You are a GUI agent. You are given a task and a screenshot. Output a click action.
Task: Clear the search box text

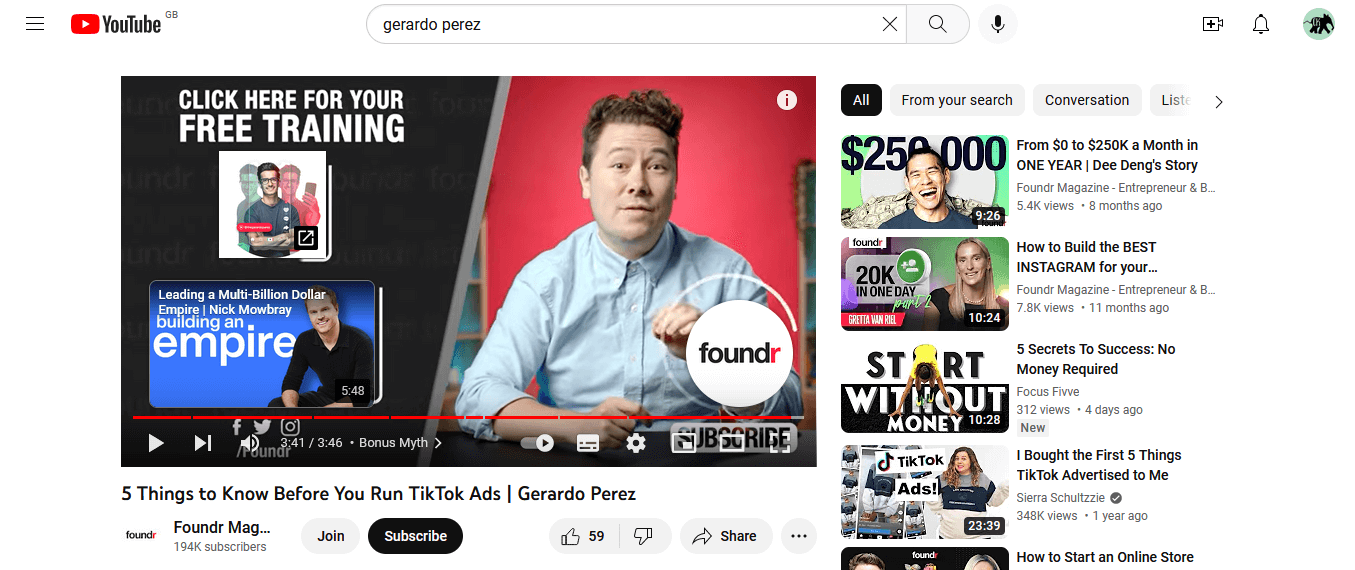(889, 24)
